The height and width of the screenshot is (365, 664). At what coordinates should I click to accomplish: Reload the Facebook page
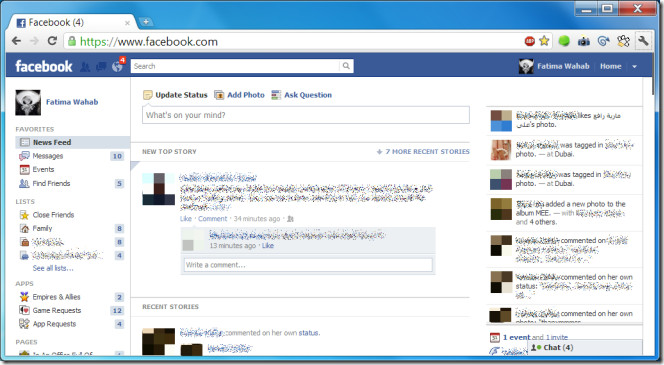coord(52,41)
